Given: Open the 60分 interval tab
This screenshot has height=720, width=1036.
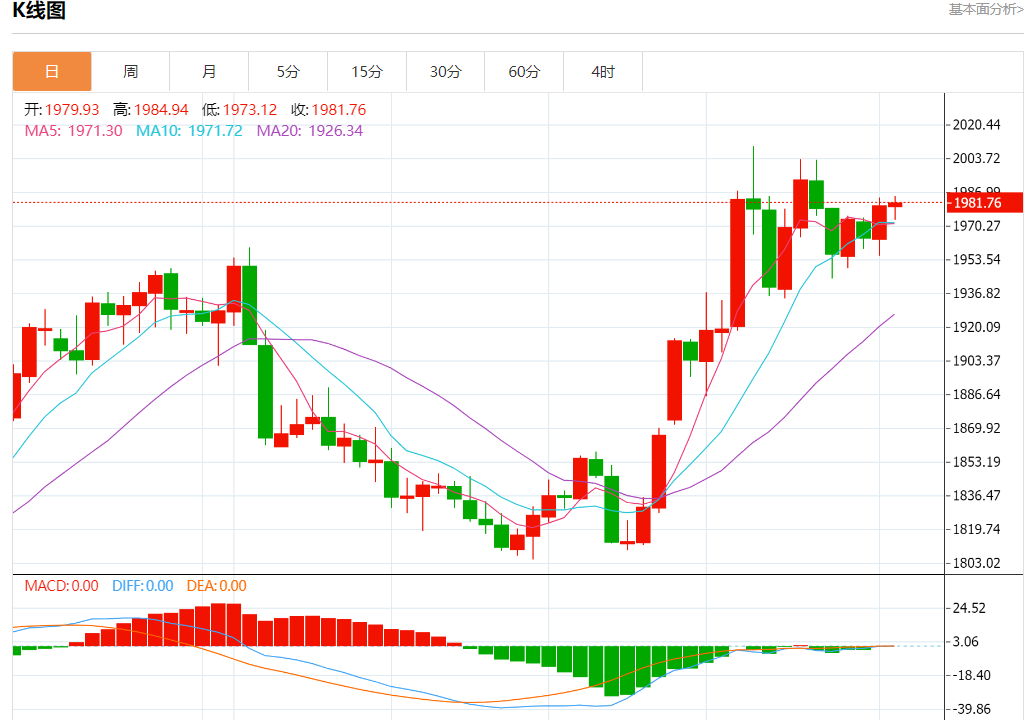Looking at the screenshot, I should click(x=524, y=71).
